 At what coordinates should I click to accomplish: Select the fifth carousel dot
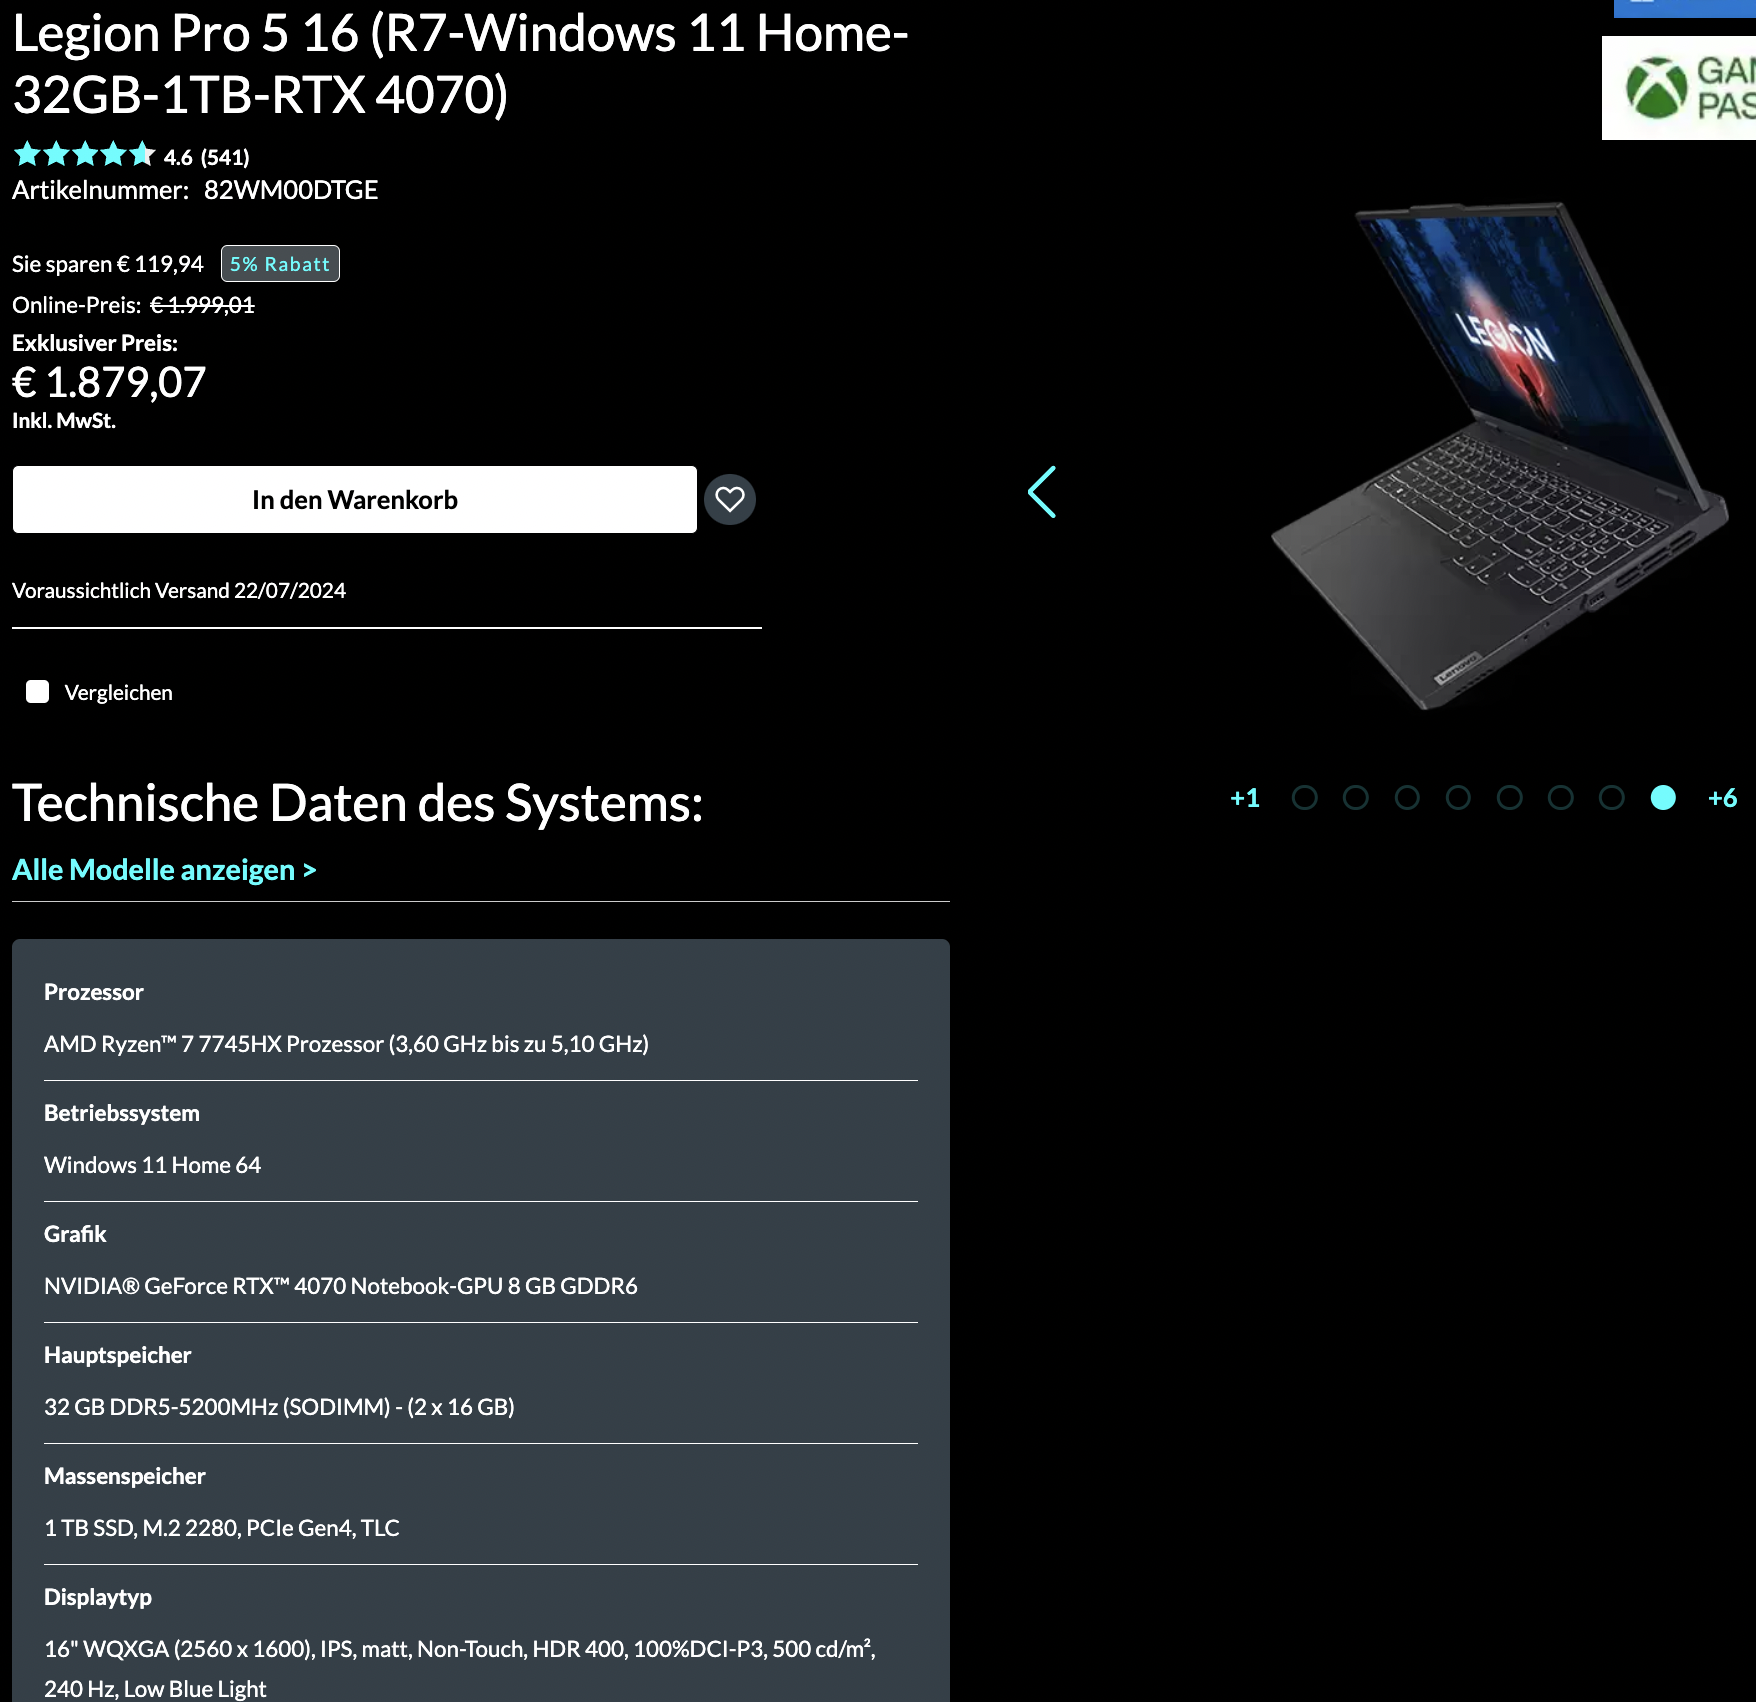pyautogui.click(x=1510, y=797)
